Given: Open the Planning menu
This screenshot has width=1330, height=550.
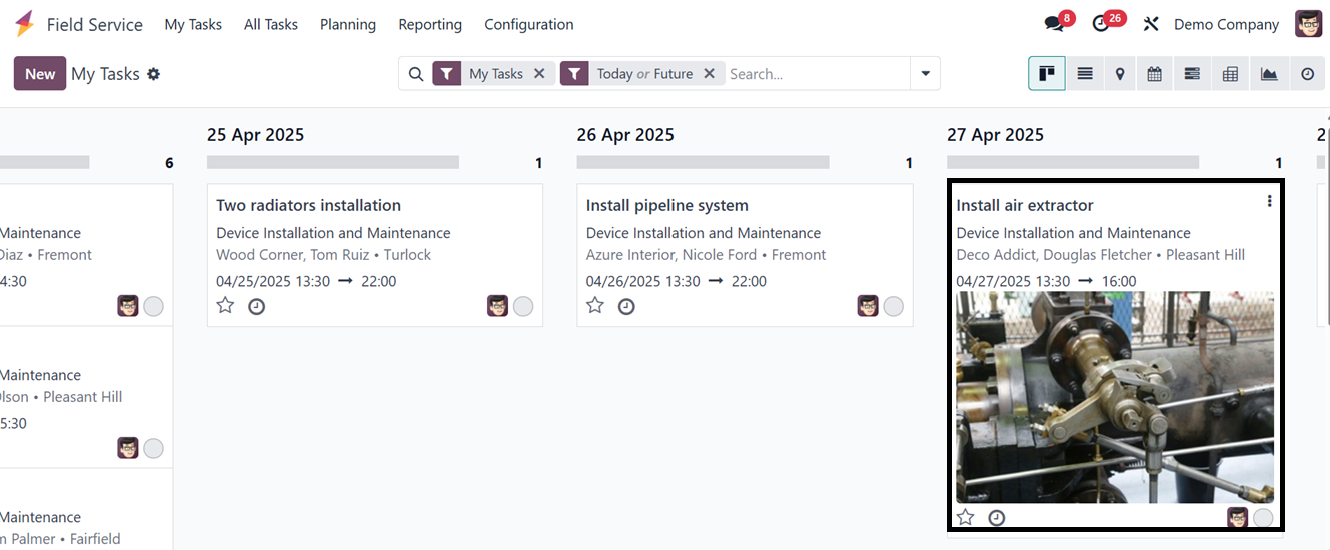Looking at the screenshot, I should [348, 24].
